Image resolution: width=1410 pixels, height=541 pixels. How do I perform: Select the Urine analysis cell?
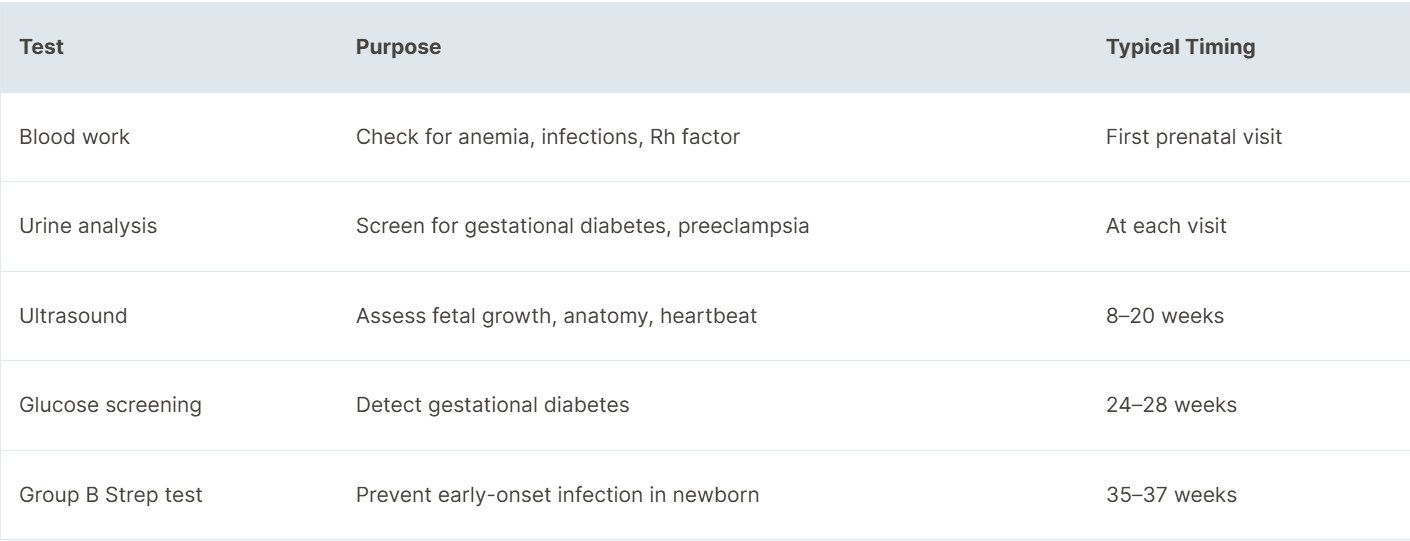pos(88,227)
